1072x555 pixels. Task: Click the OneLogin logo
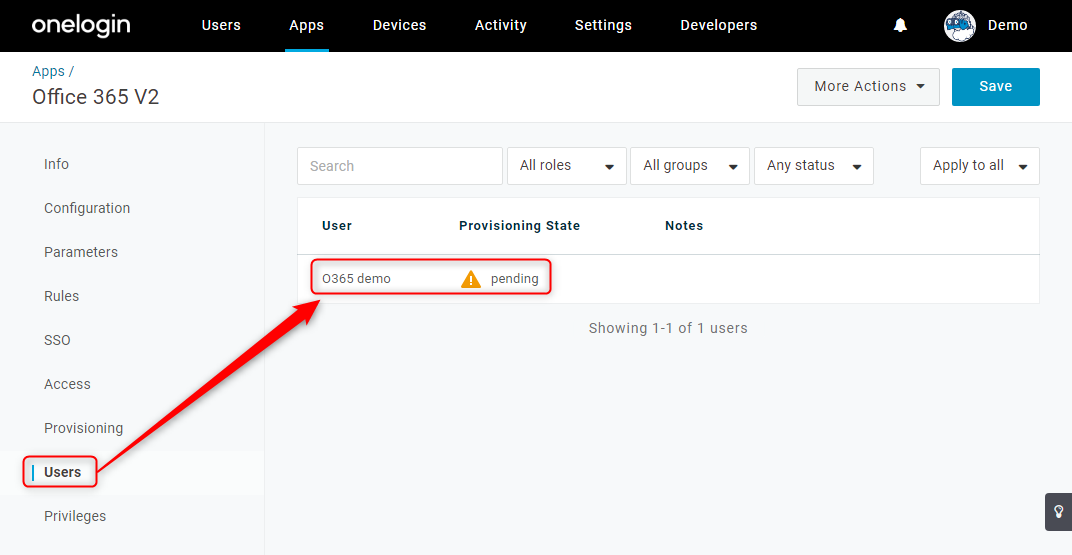81,26
